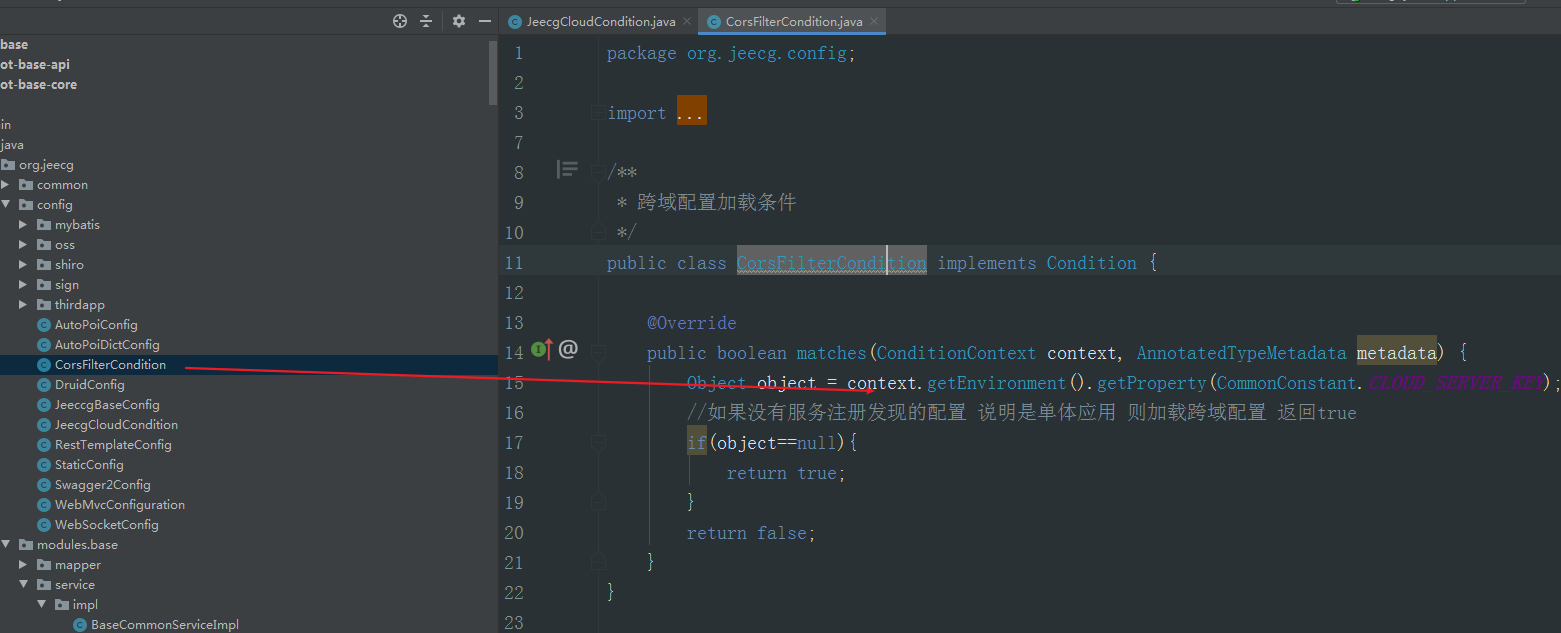Expand the sign folder
Image resolution: width=1561 pixels, height=633 pixels.
click(23, 285)
